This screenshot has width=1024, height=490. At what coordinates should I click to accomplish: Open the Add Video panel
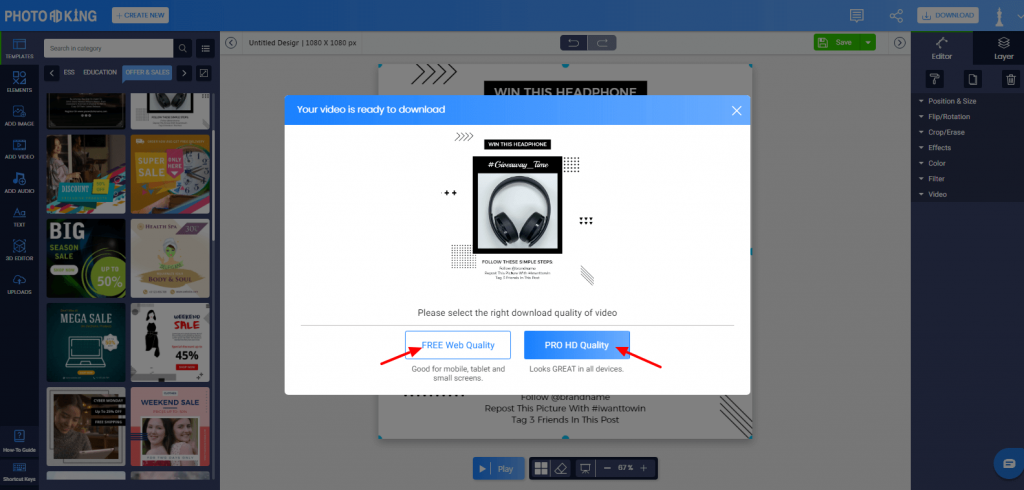(x=19, y=150)
